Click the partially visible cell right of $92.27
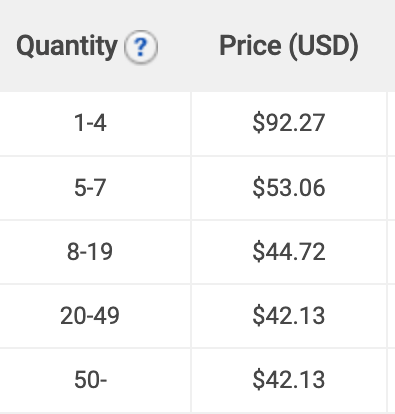The image size is (395, 414). pyautogui.click(x=391, y=123)
